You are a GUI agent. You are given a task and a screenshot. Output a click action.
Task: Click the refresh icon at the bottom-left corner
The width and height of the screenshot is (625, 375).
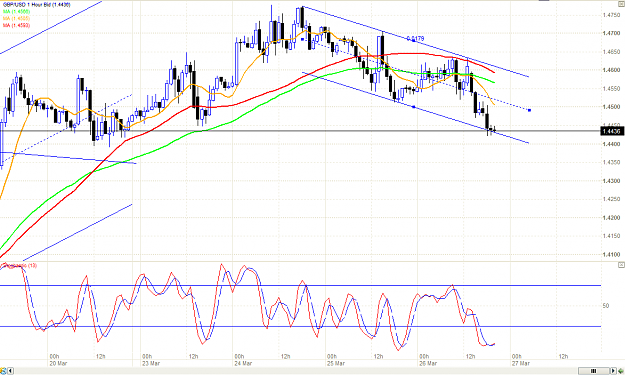(3, 371)
